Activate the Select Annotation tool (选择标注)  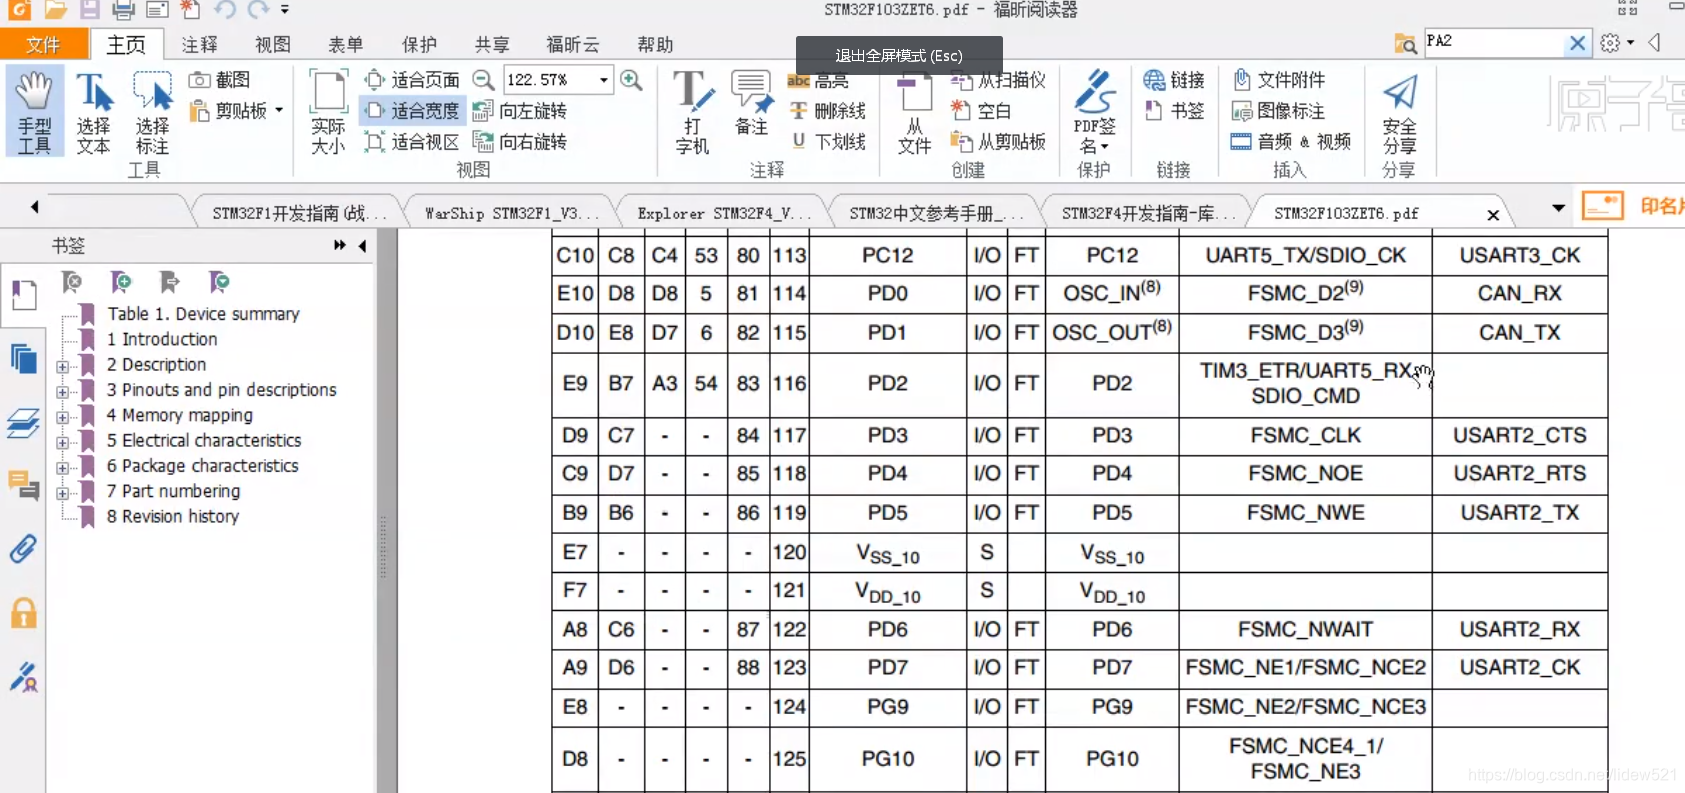pos(153,112)
